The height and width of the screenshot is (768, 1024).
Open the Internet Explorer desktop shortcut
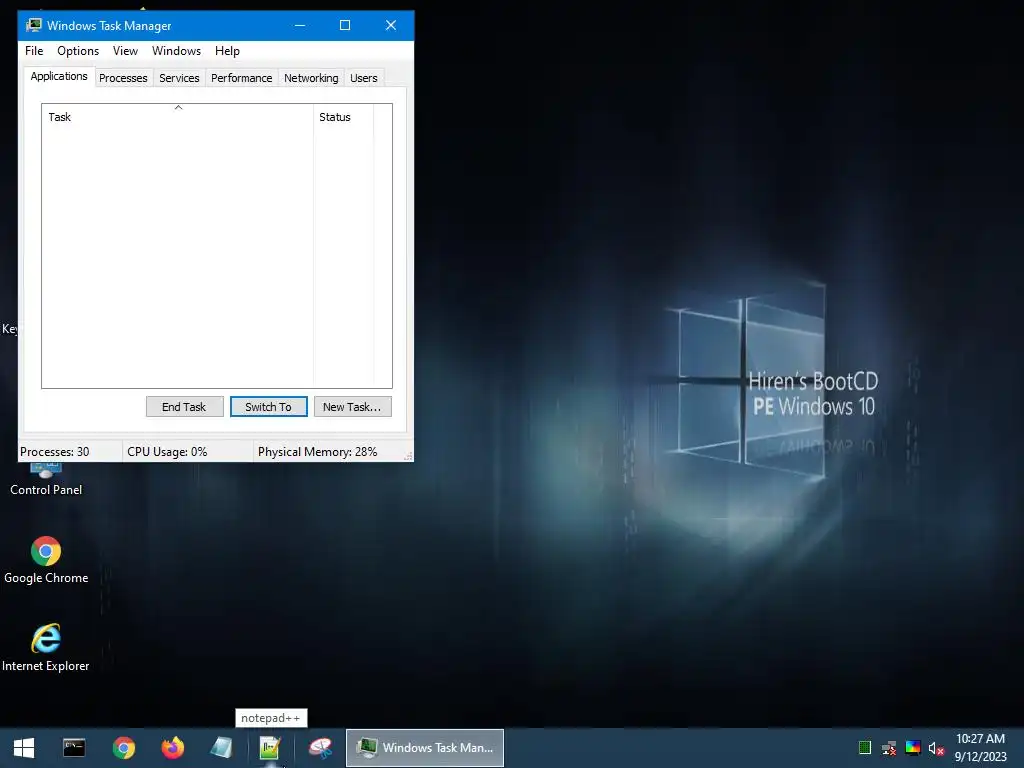[x=46, y=648]
